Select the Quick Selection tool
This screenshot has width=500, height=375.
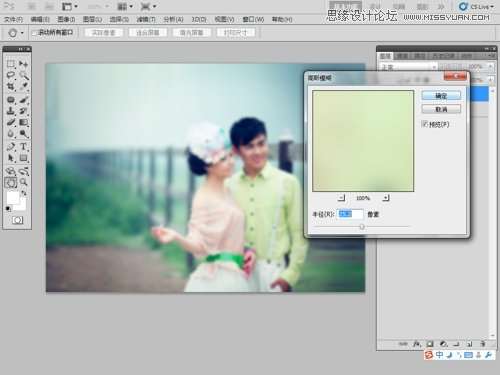[23, 75]
